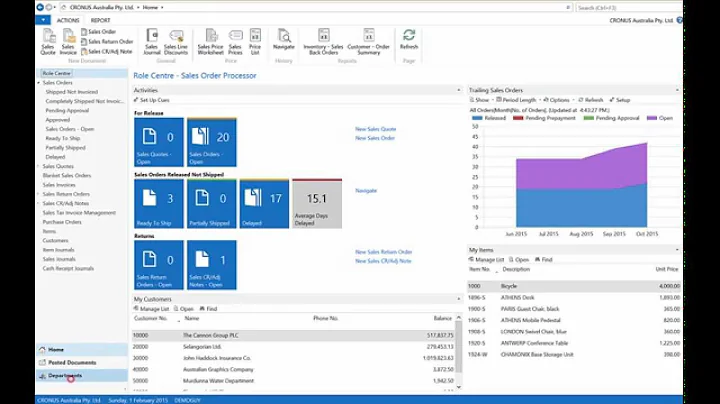
Task: Open the Departments navigation button
Action: tap(82, 376)
